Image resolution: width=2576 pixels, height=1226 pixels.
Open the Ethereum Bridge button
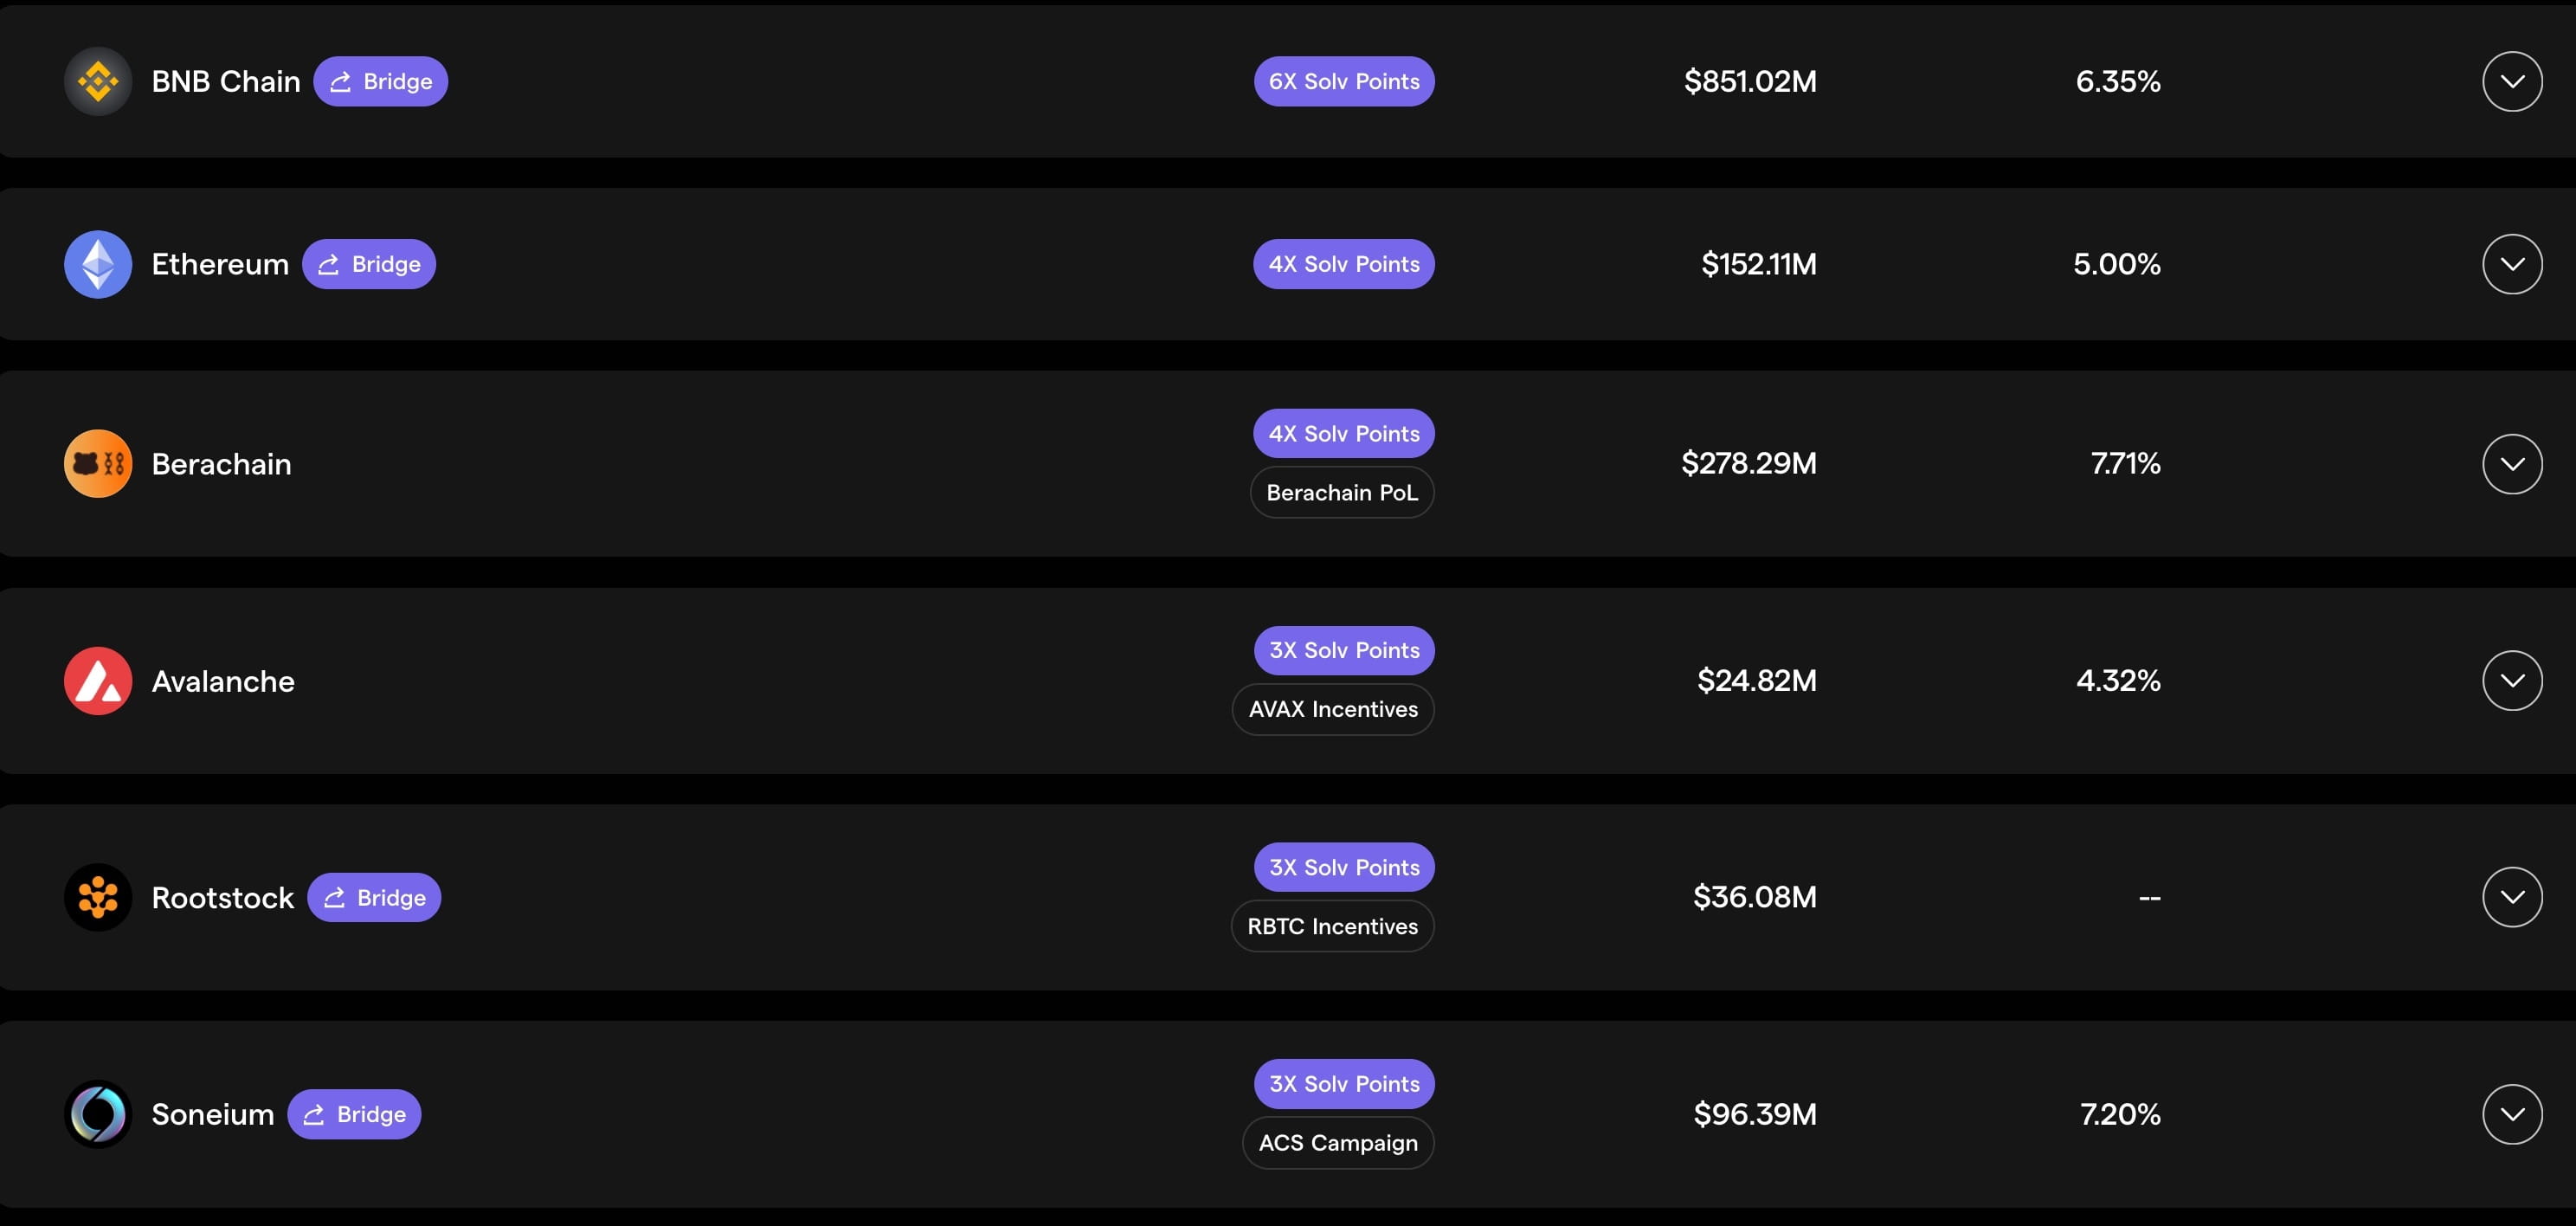tap(369, 264)
